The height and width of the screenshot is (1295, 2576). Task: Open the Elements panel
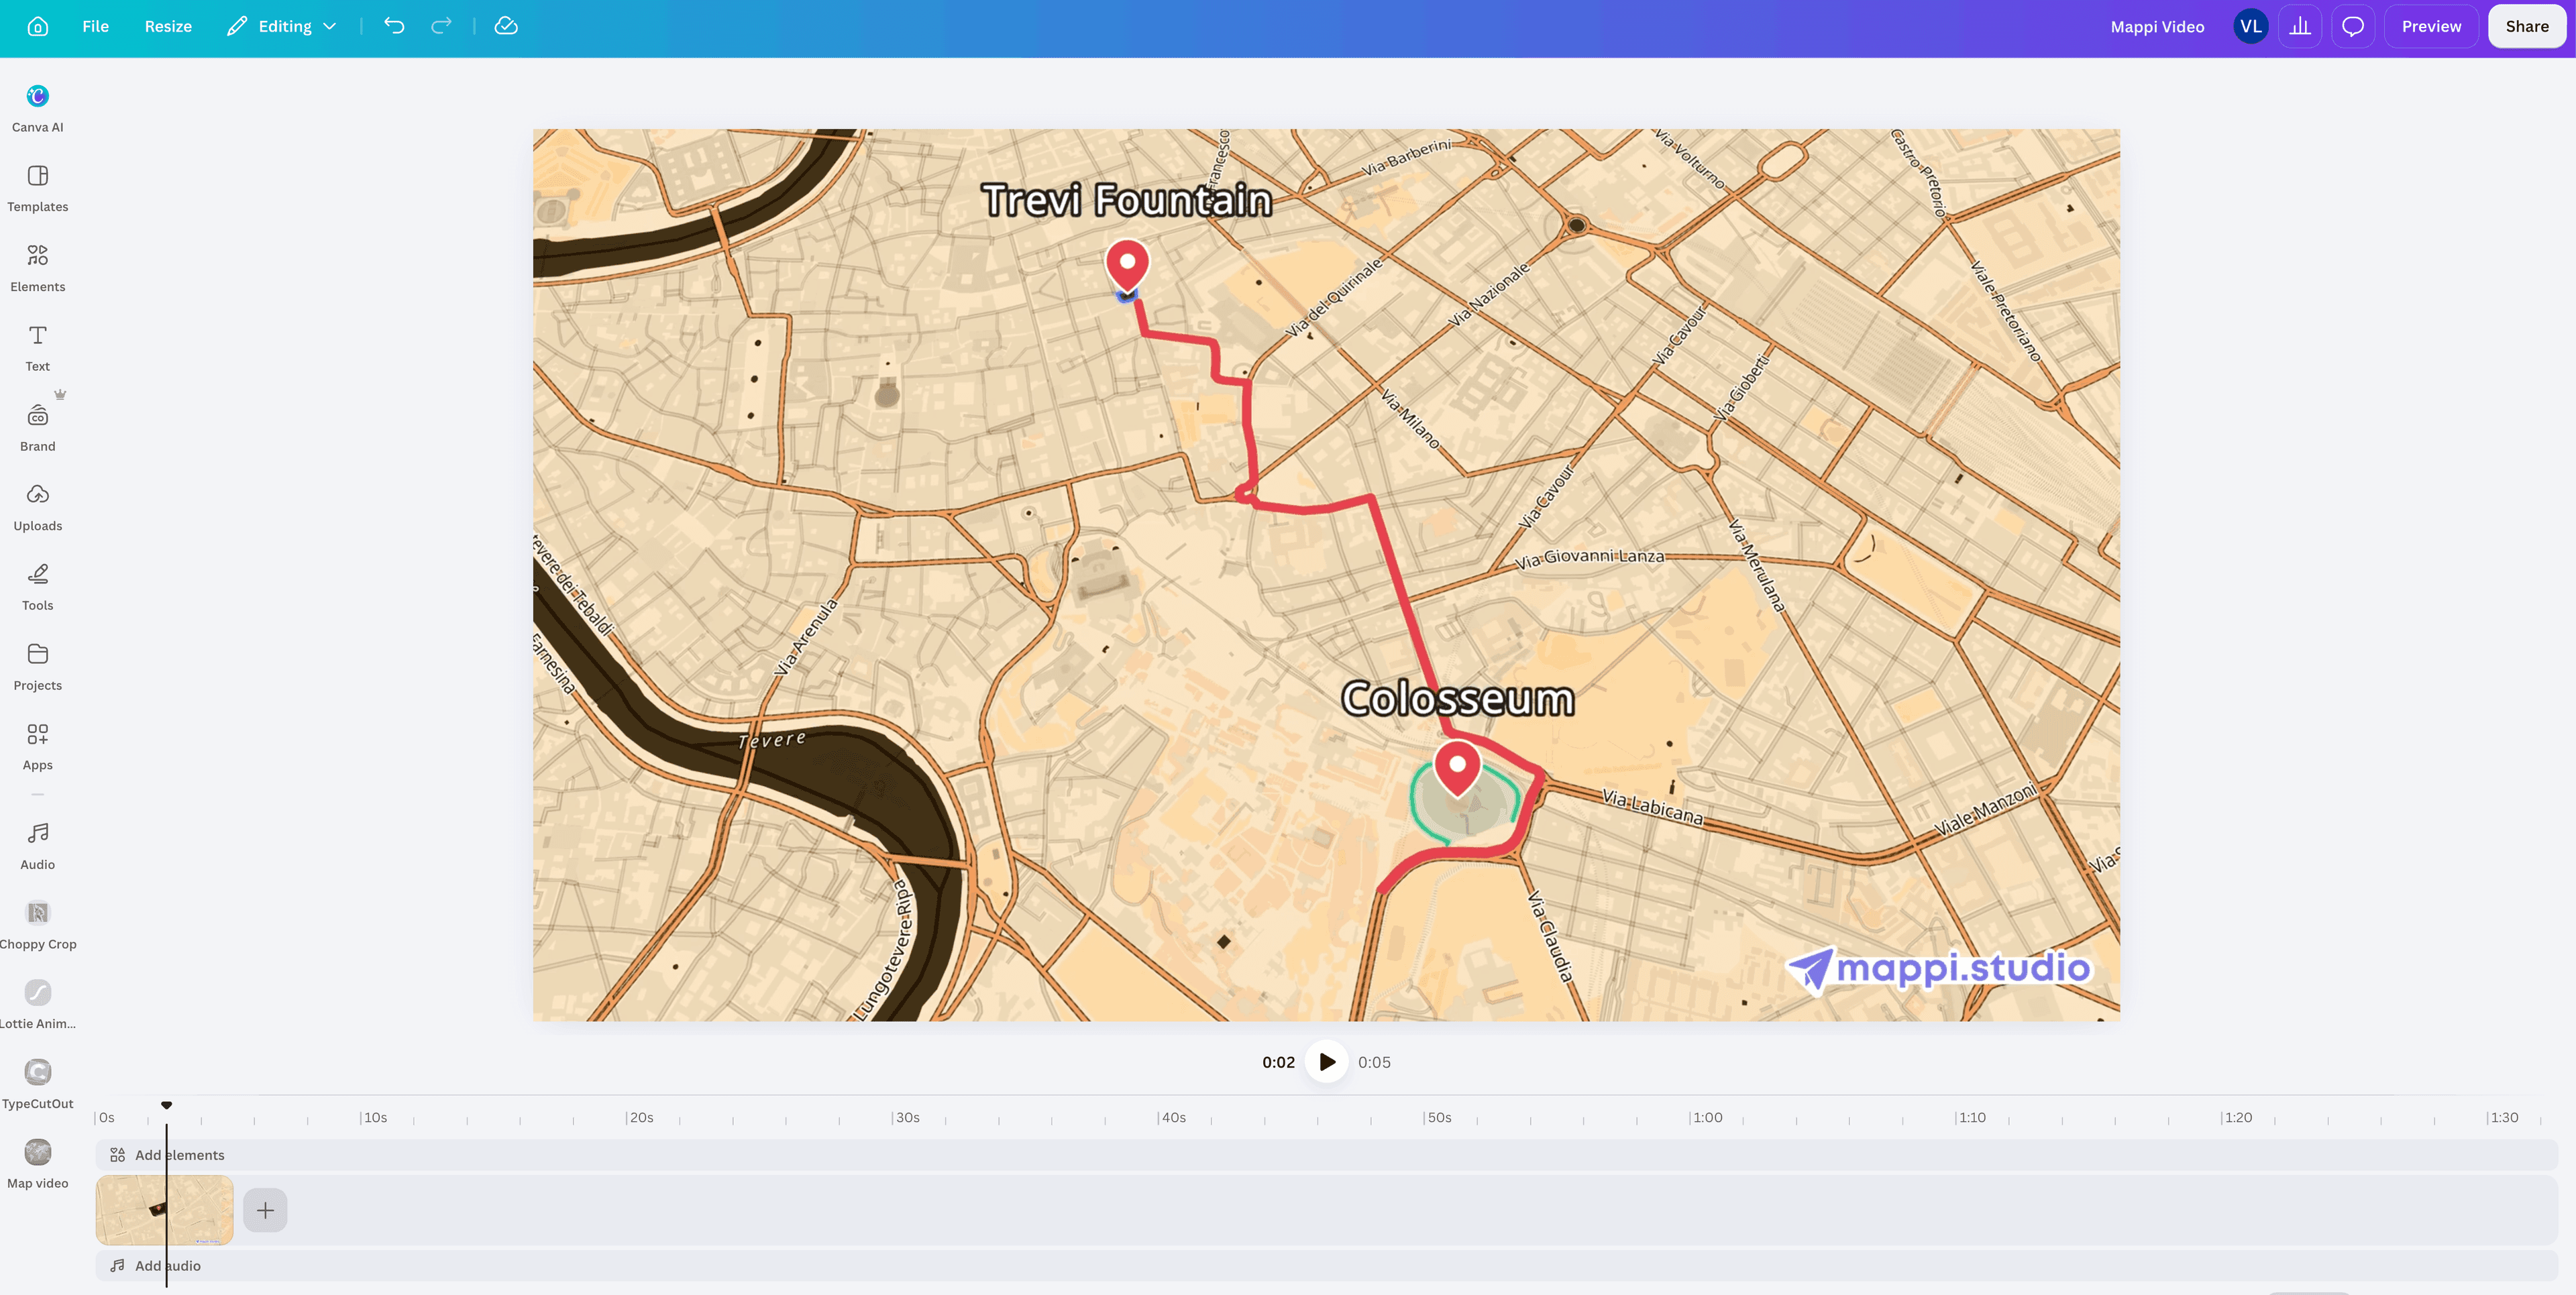[x=38, y=268]
